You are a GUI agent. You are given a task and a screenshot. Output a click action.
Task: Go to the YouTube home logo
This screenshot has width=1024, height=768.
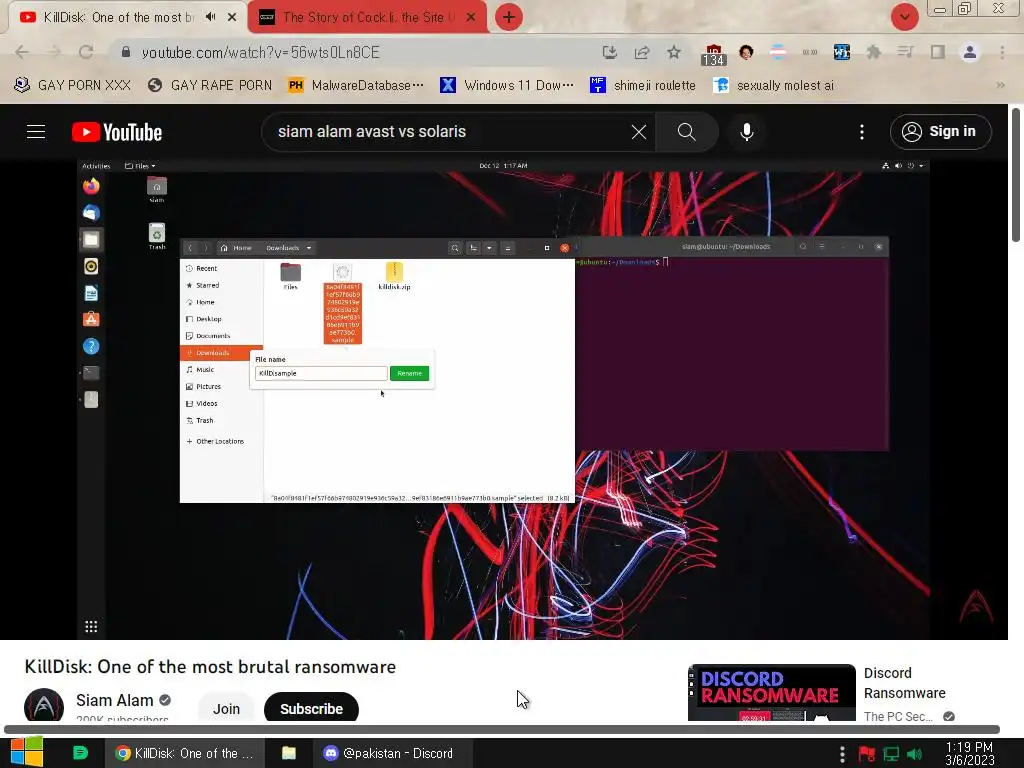(x=117, y=132)
